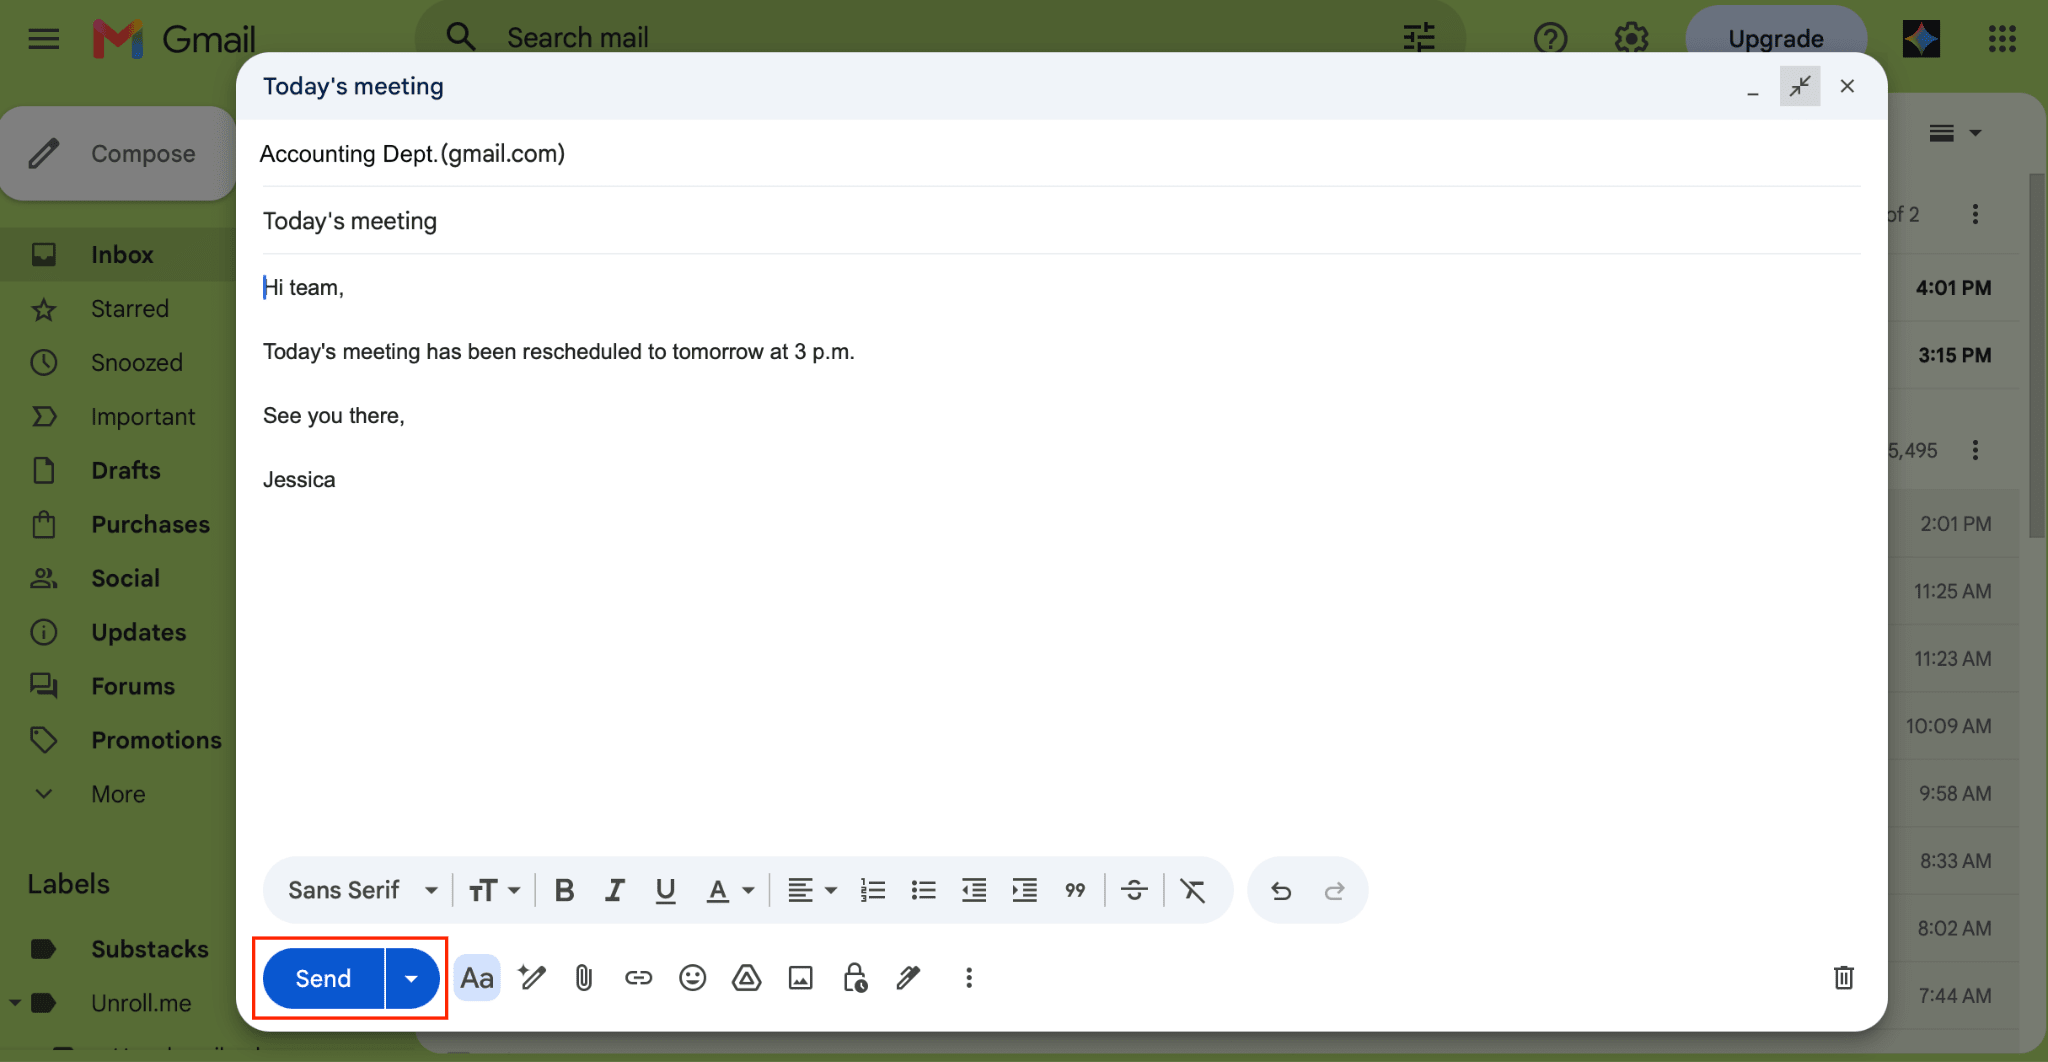Open the text color picker
This screenshot has width=2048, height=1062.
pos(730,890)
